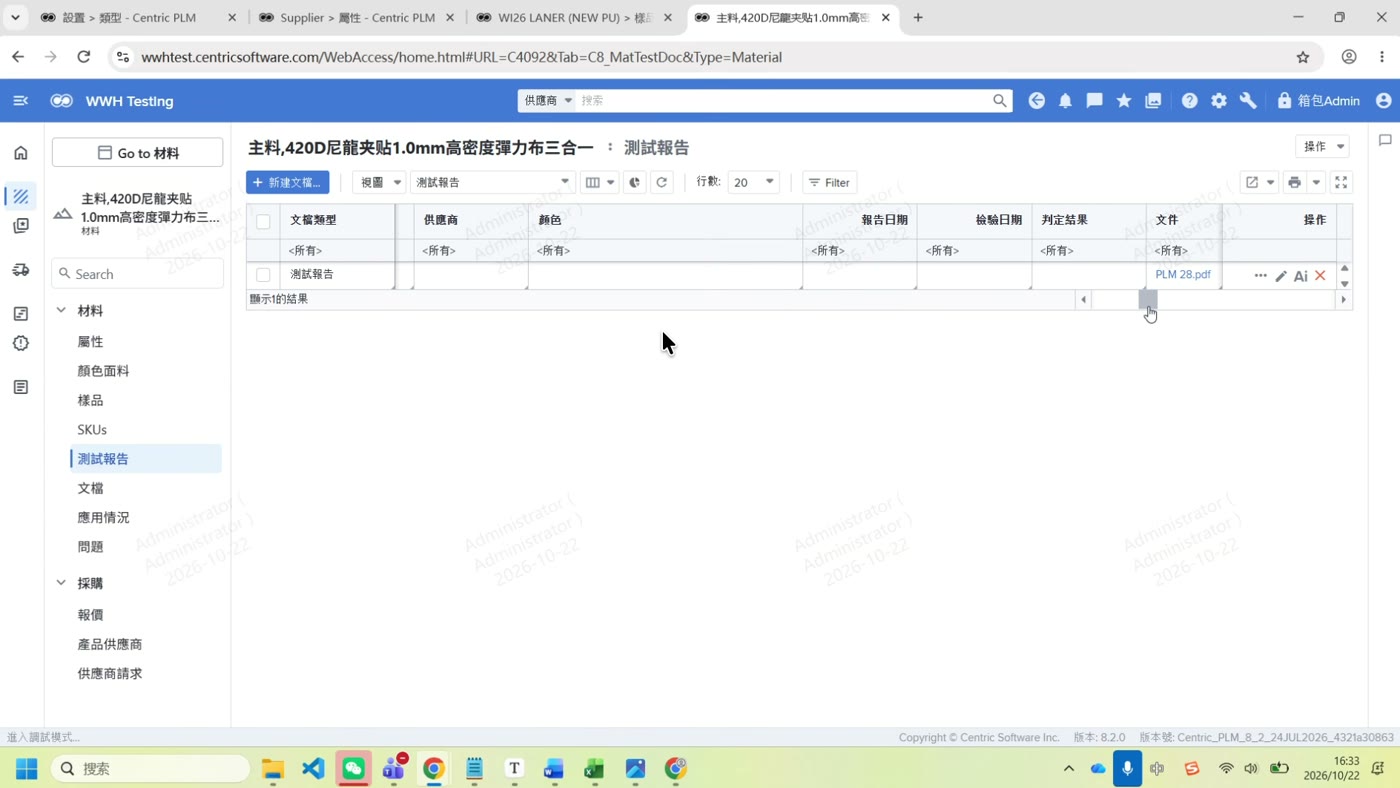The width and height of the screenshot is (1400, 788).
Task: Enter full screen mode for the table
Action: point(1341,183)
